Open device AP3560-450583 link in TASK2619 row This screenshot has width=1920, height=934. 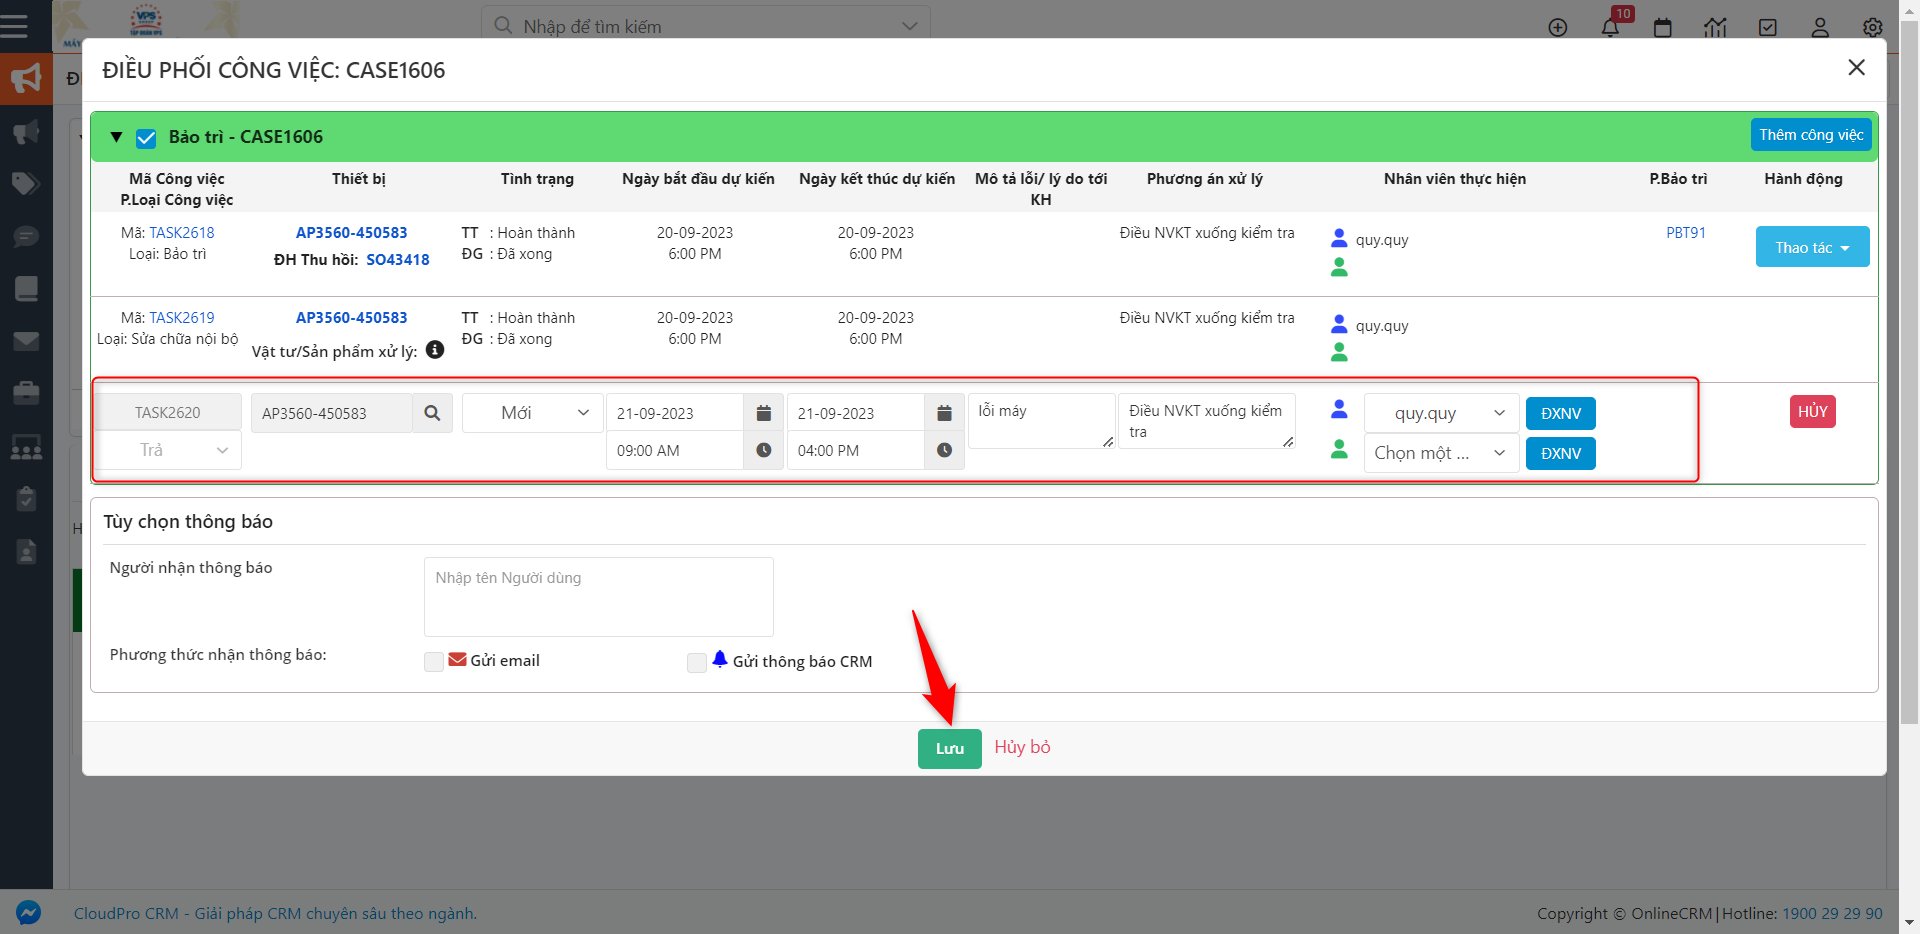[351, 317]
